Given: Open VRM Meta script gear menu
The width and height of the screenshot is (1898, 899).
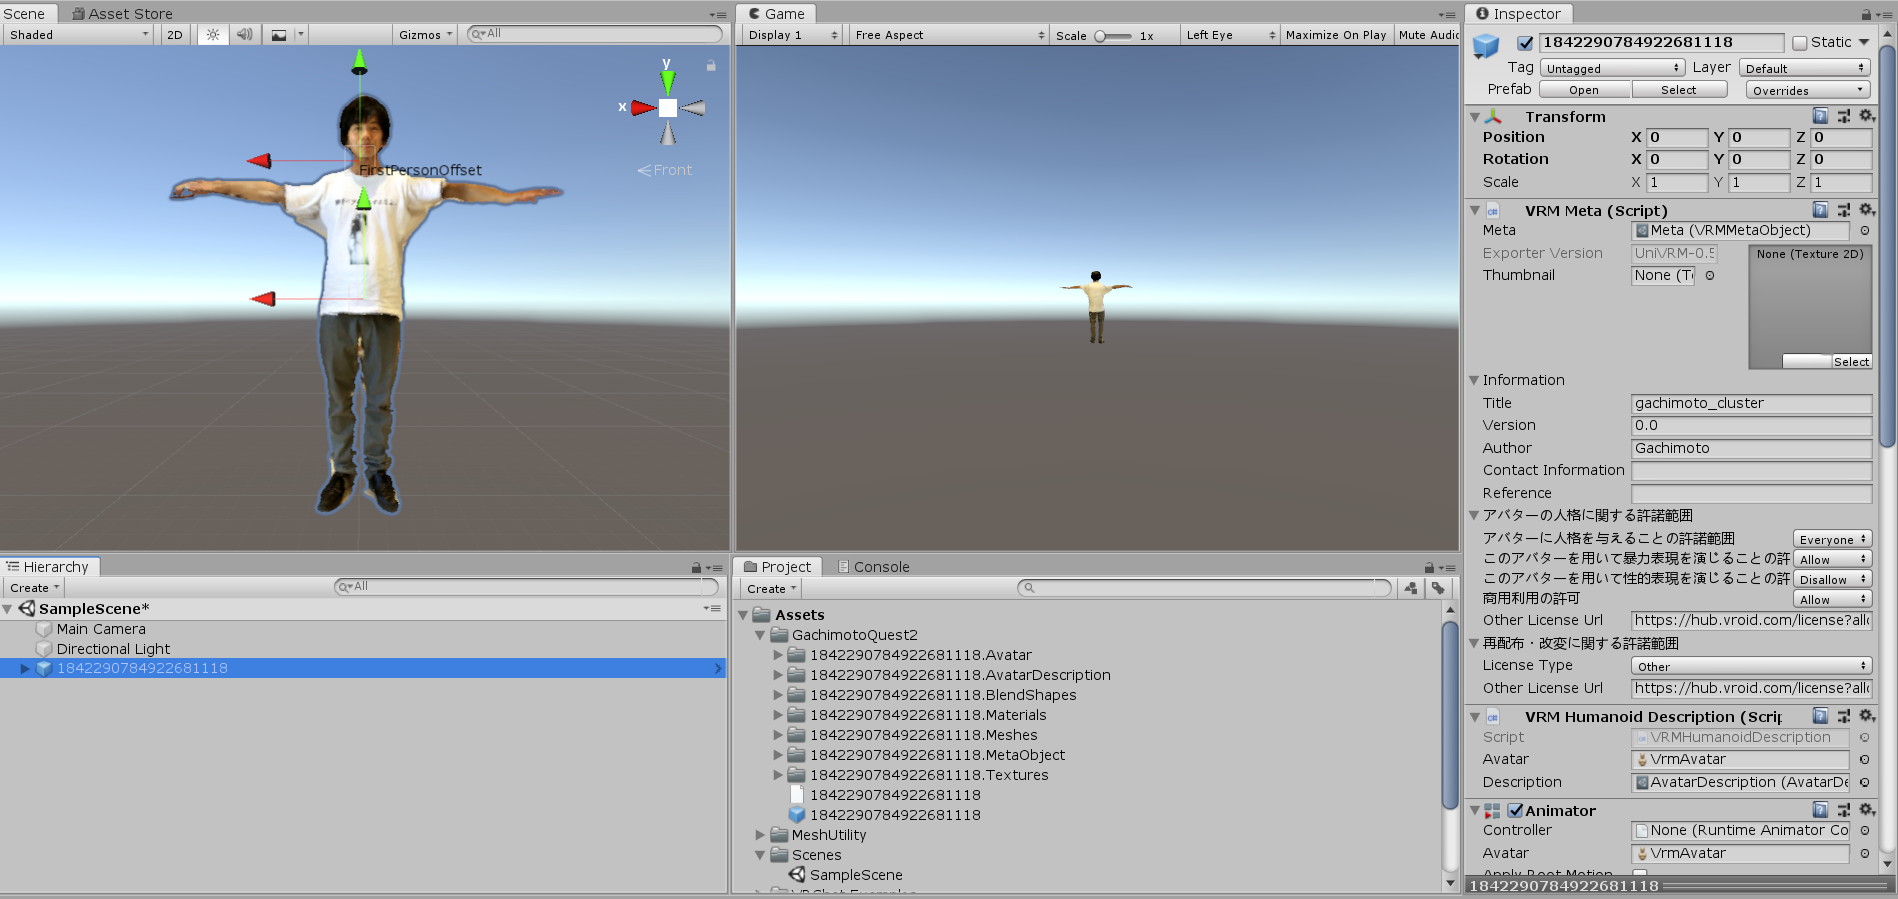Looking at the screenshot, I should [x=1866, y=210].
